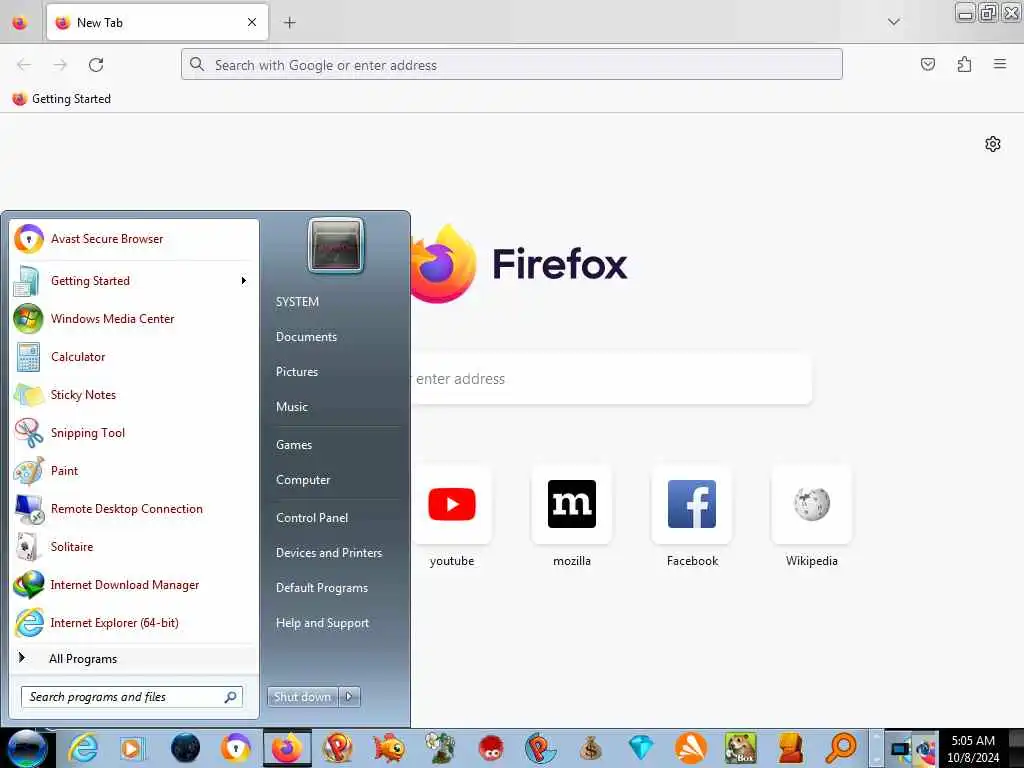
Task: Open Getting Started in Start menu
Action: tap(134, 281)
